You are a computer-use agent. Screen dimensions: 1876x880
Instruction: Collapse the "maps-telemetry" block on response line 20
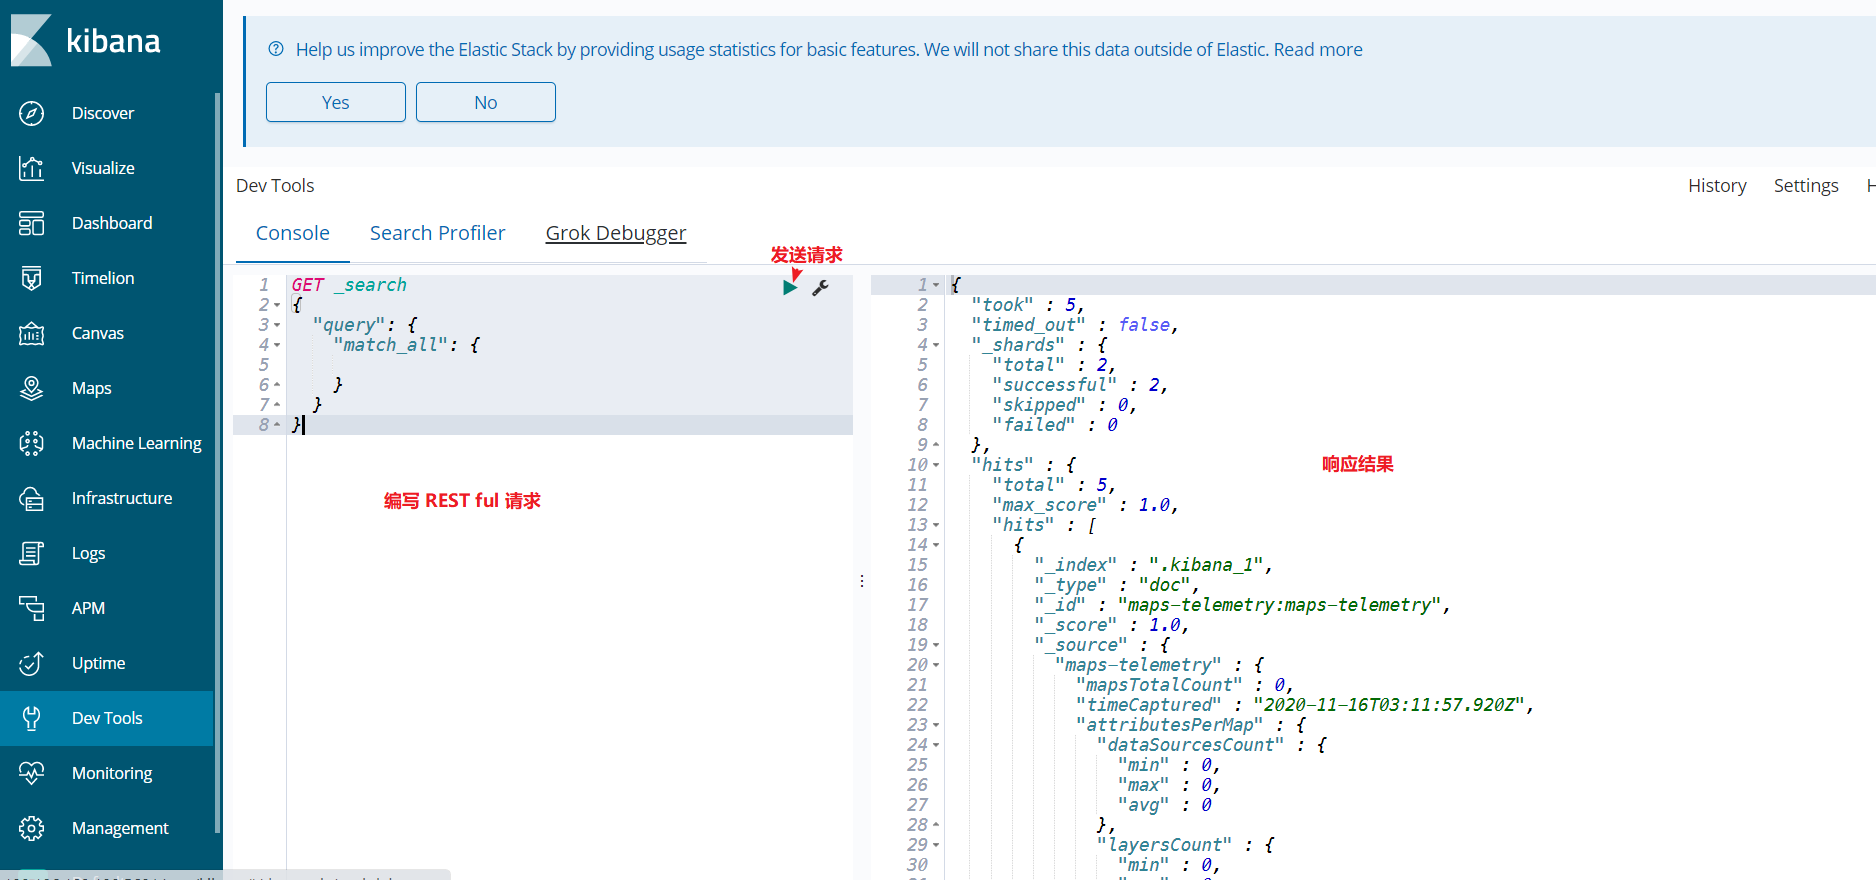point(936,665)
